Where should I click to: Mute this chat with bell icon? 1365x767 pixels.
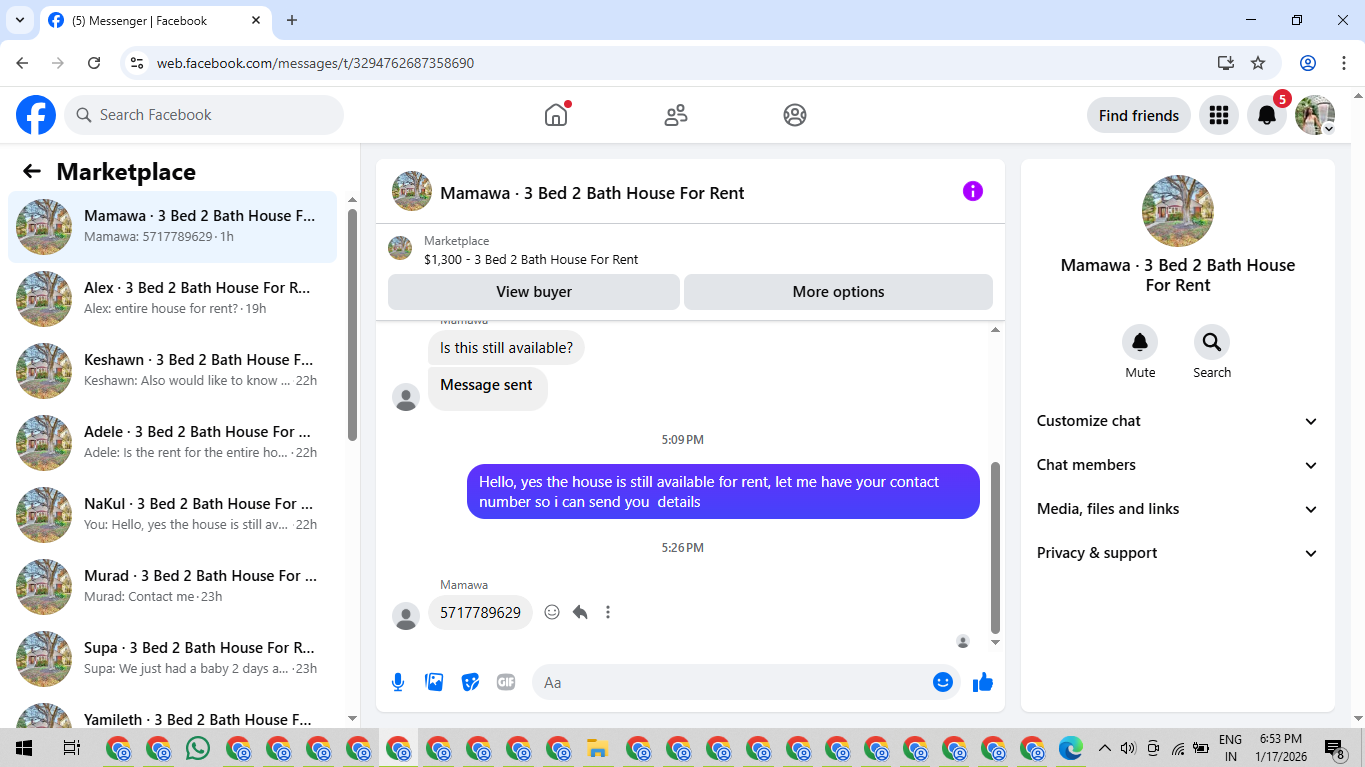[1140, 343]
